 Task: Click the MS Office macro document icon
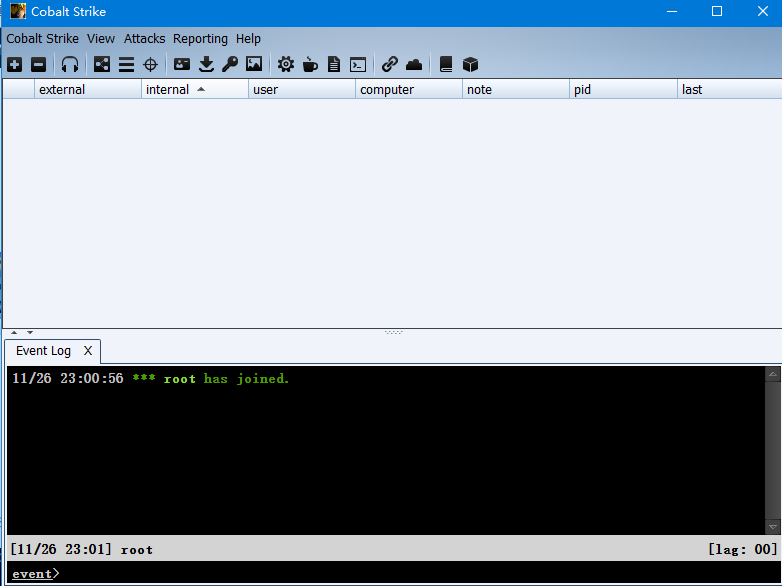(334, 64)
